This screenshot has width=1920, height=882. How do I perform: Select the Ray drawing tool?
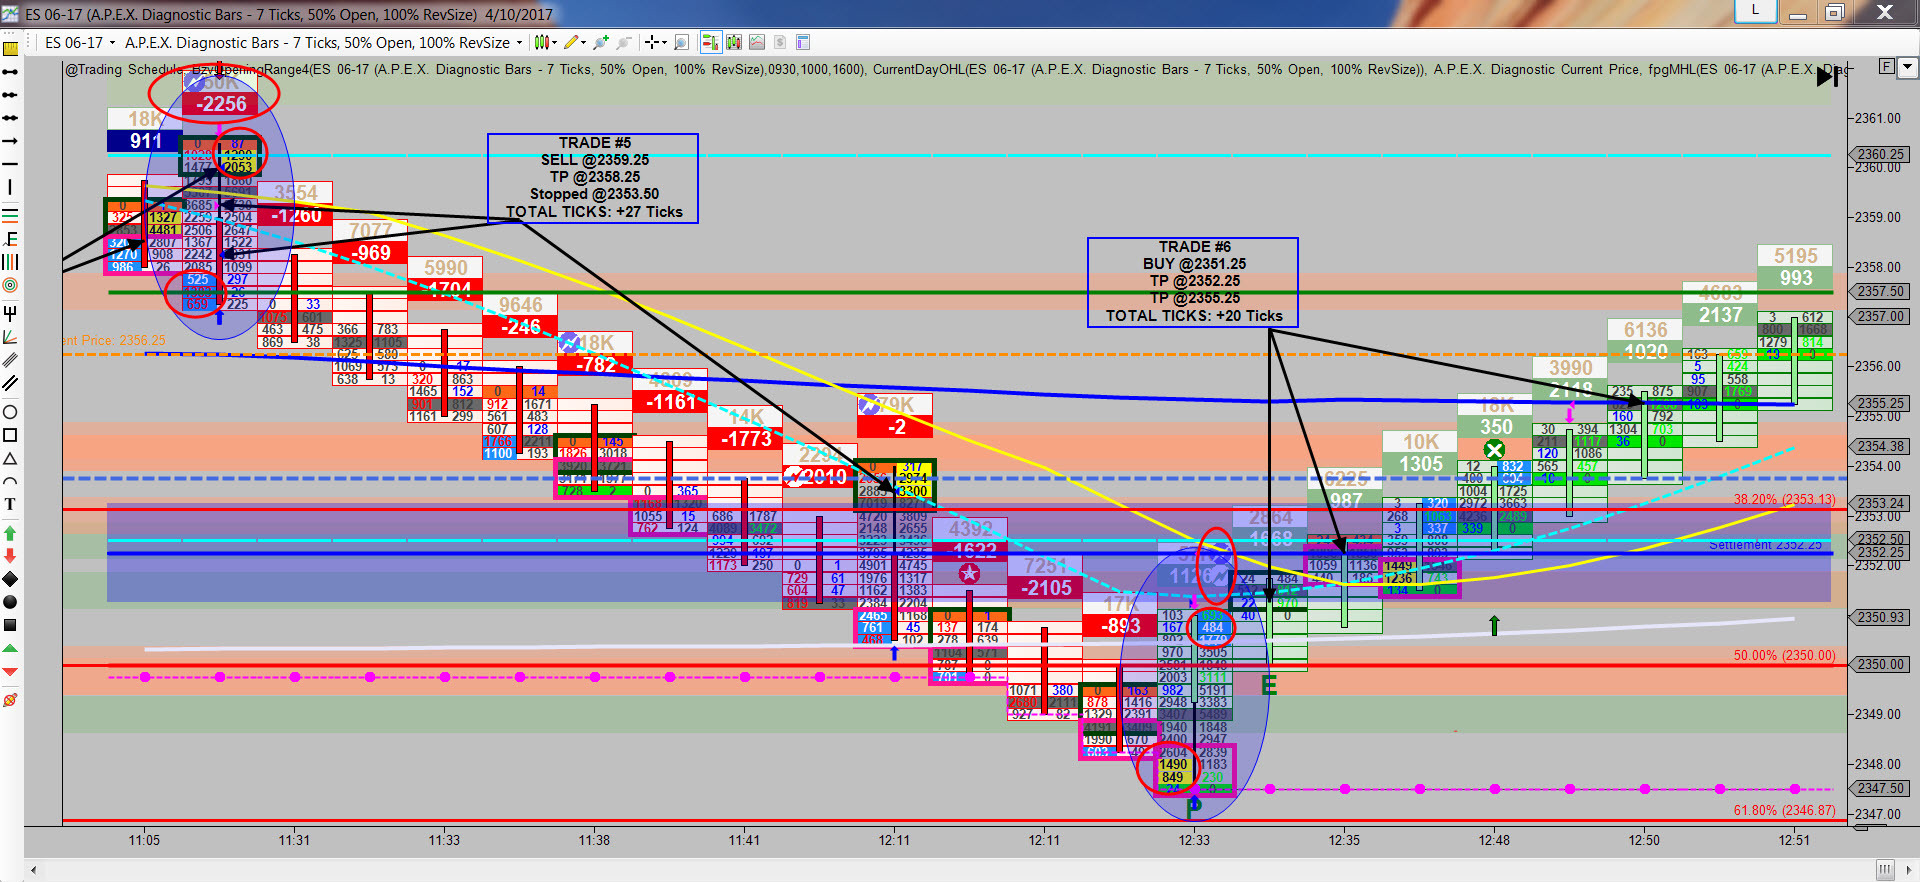[x=10, y=95]
